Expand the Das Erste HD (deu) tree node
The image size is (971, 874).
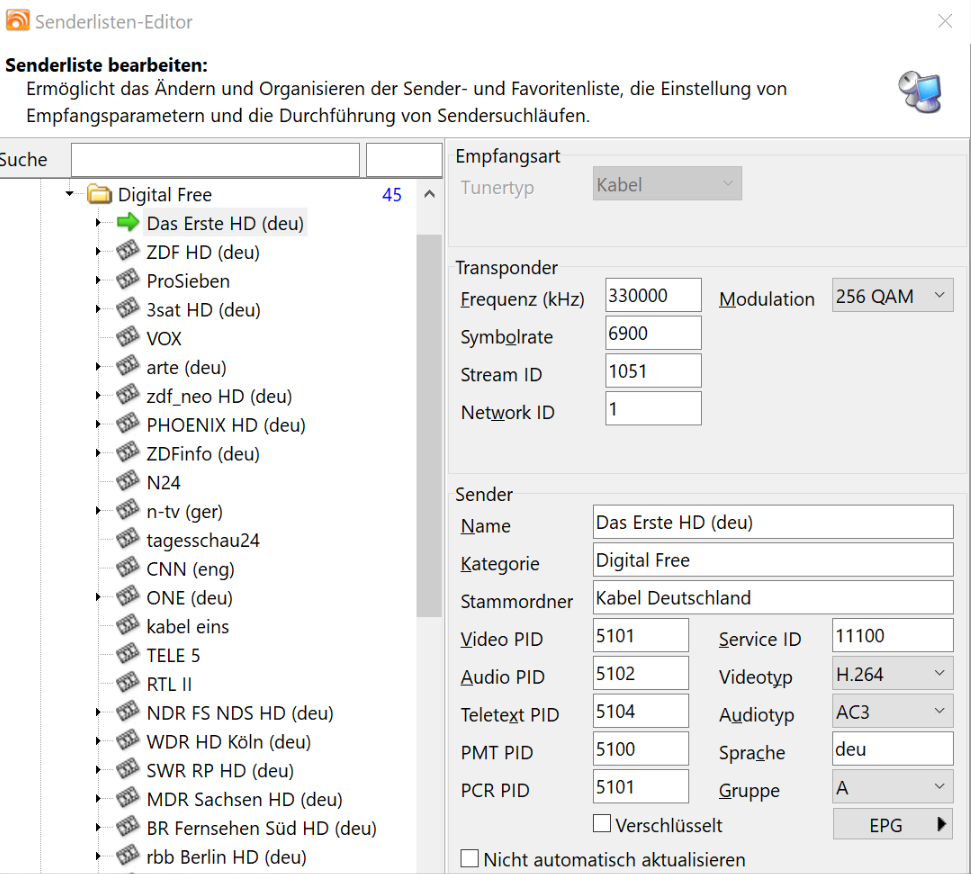(x=98, y=222)
